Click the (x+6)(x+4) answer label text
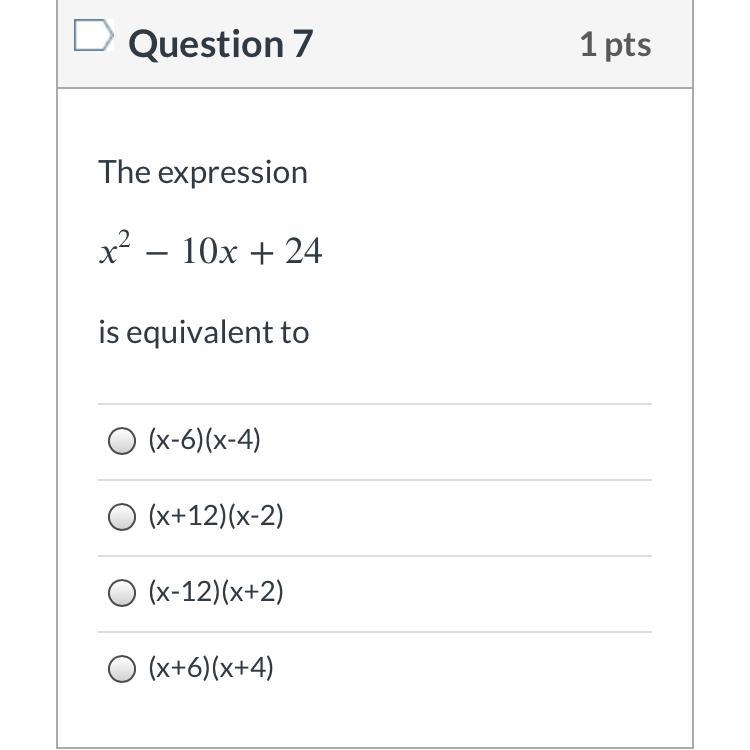Viewport: 750px width, 750px height. [x=210, y=667]
